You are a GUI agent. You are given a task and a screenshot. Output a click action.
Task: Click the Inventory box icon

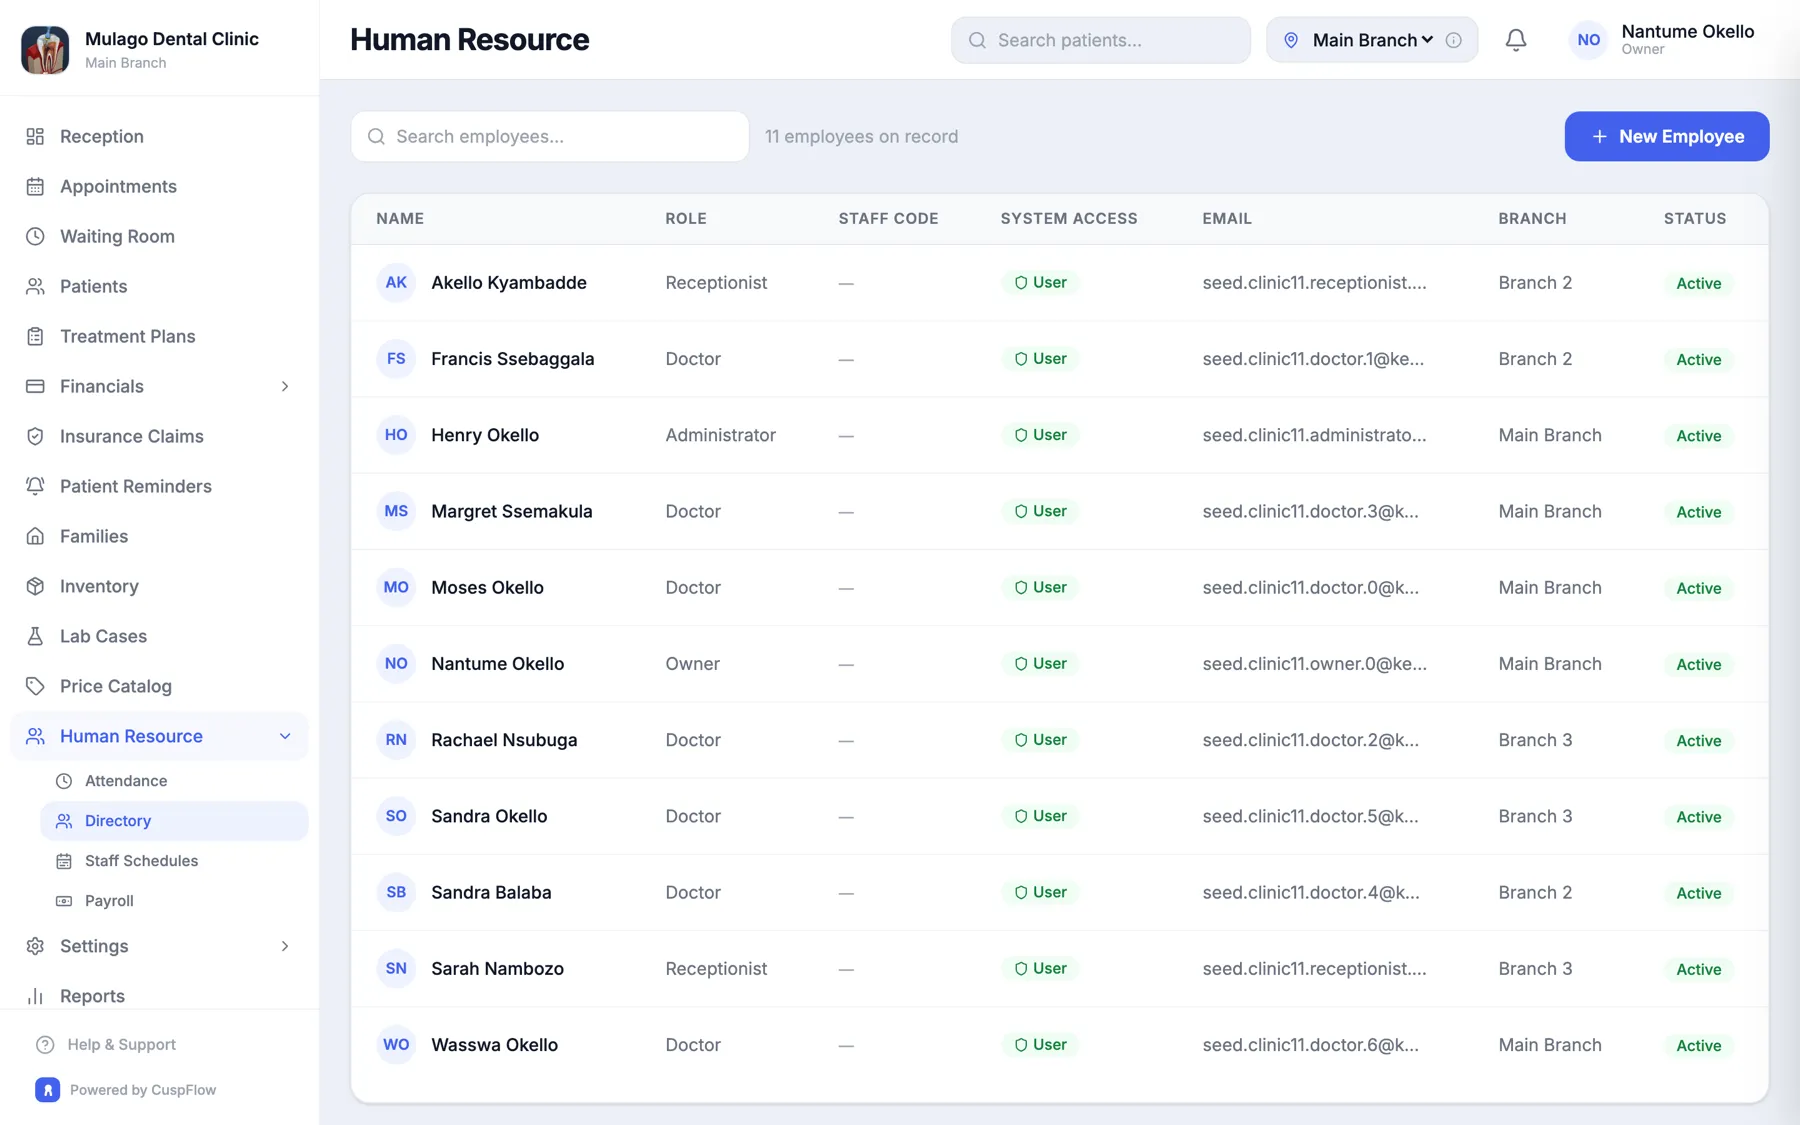pyautogui.click(x=35, y=586)
